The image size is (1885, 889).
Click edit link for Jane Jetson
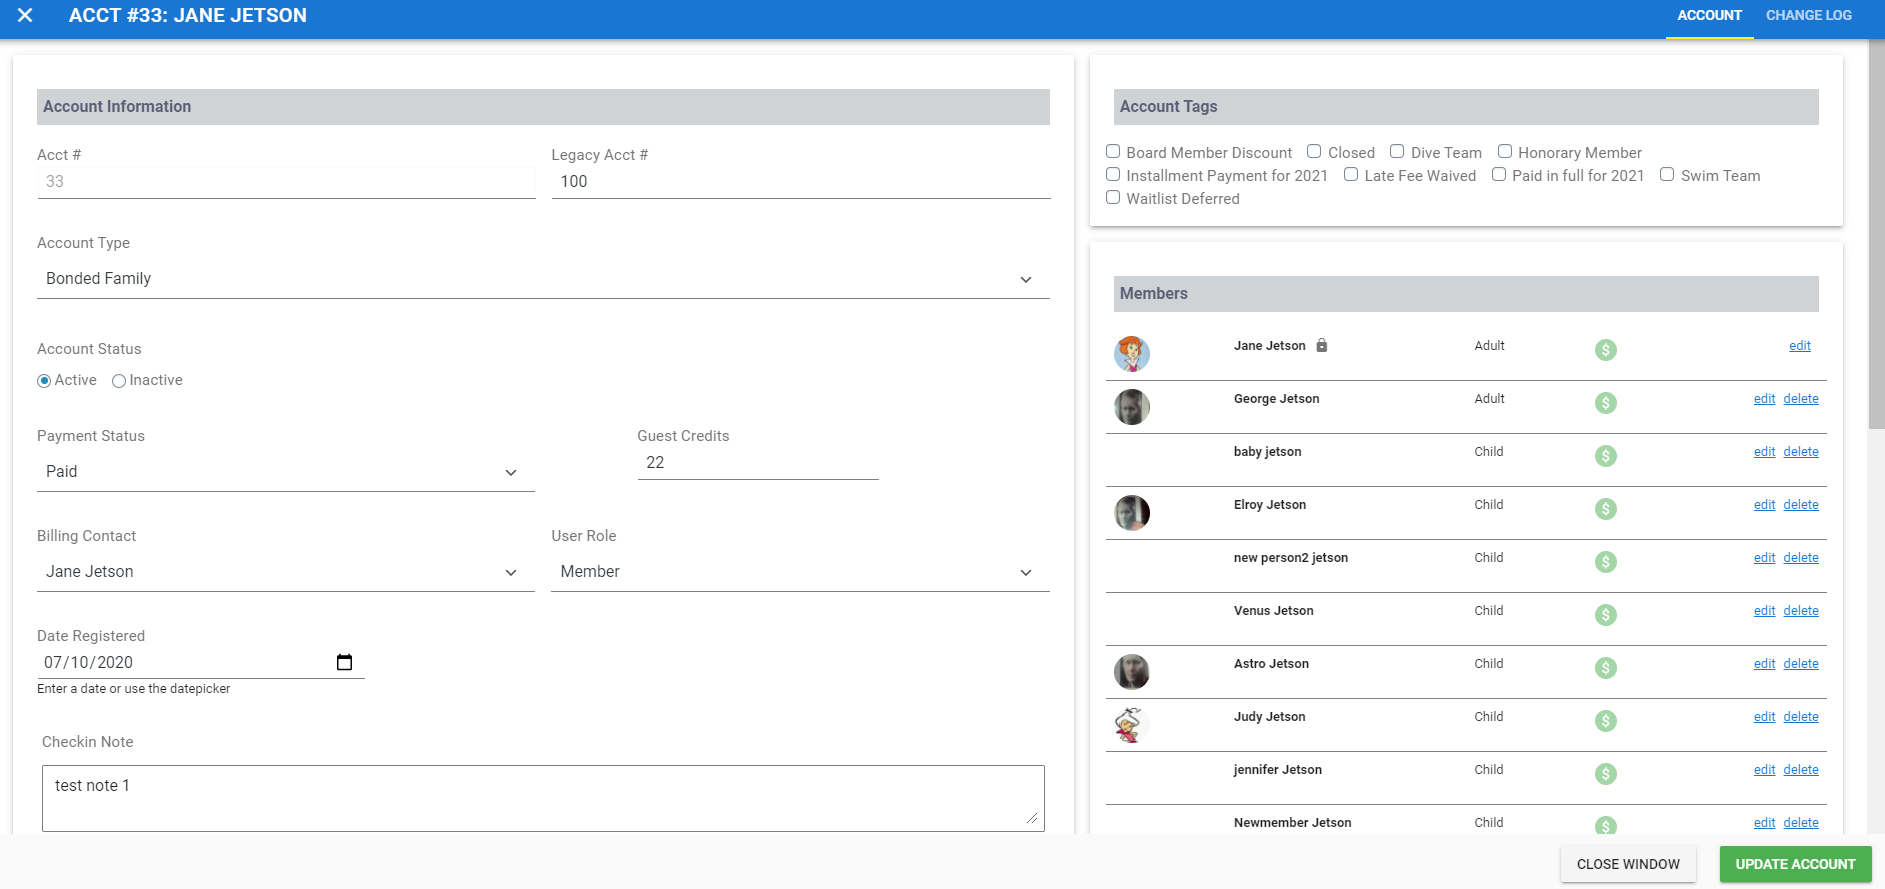pyautogui.click(x=1800, y=346)
